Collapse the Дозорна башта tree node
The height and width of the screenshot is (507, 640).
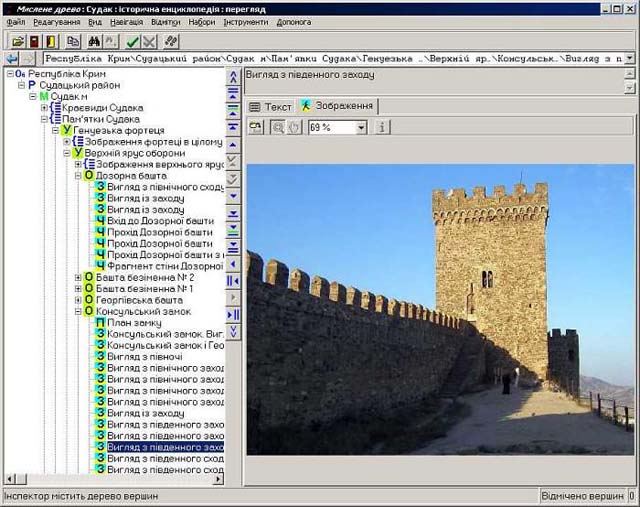pyautogui.click(x=78, y=176)
